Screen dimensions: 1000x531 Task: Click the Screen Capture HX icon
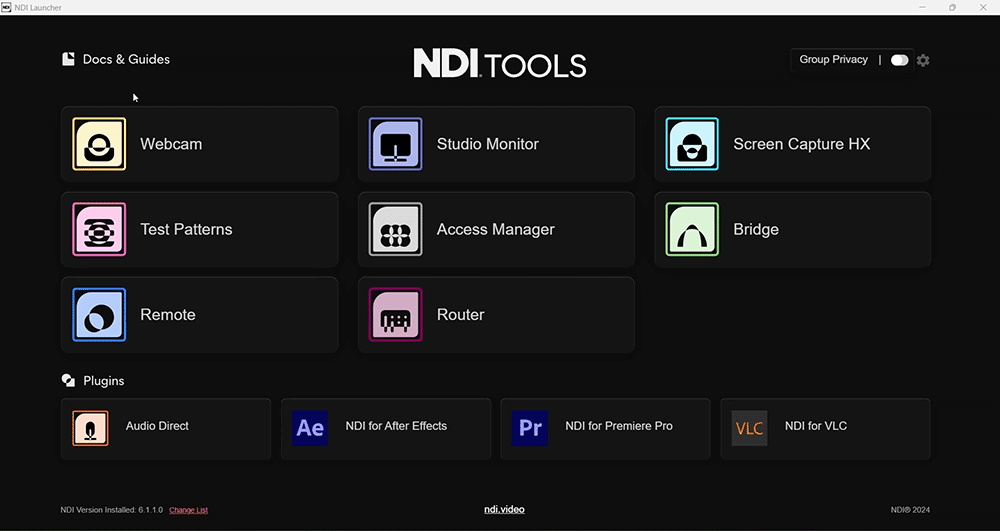pos(692,144)
